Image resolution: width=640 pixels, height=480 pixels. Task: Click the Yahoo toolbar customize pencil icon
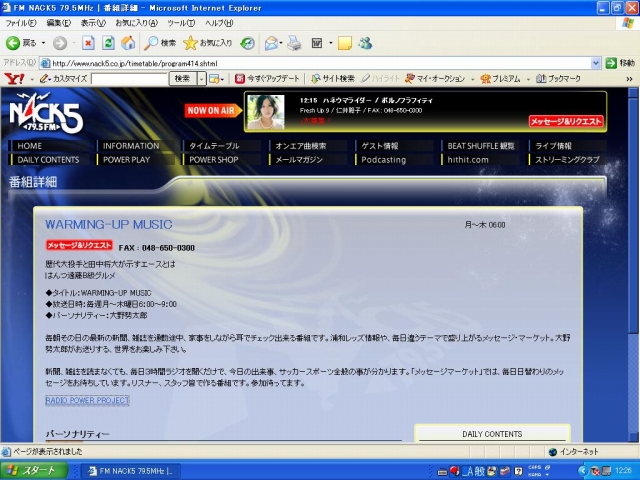click(44, 78)
